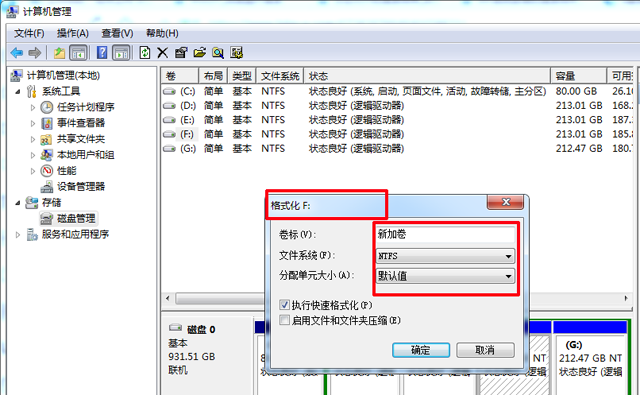Click the Back arrow toolbar icon
Image resolution: width=640 pixels, height=395 pixels.
coord(17,53)
